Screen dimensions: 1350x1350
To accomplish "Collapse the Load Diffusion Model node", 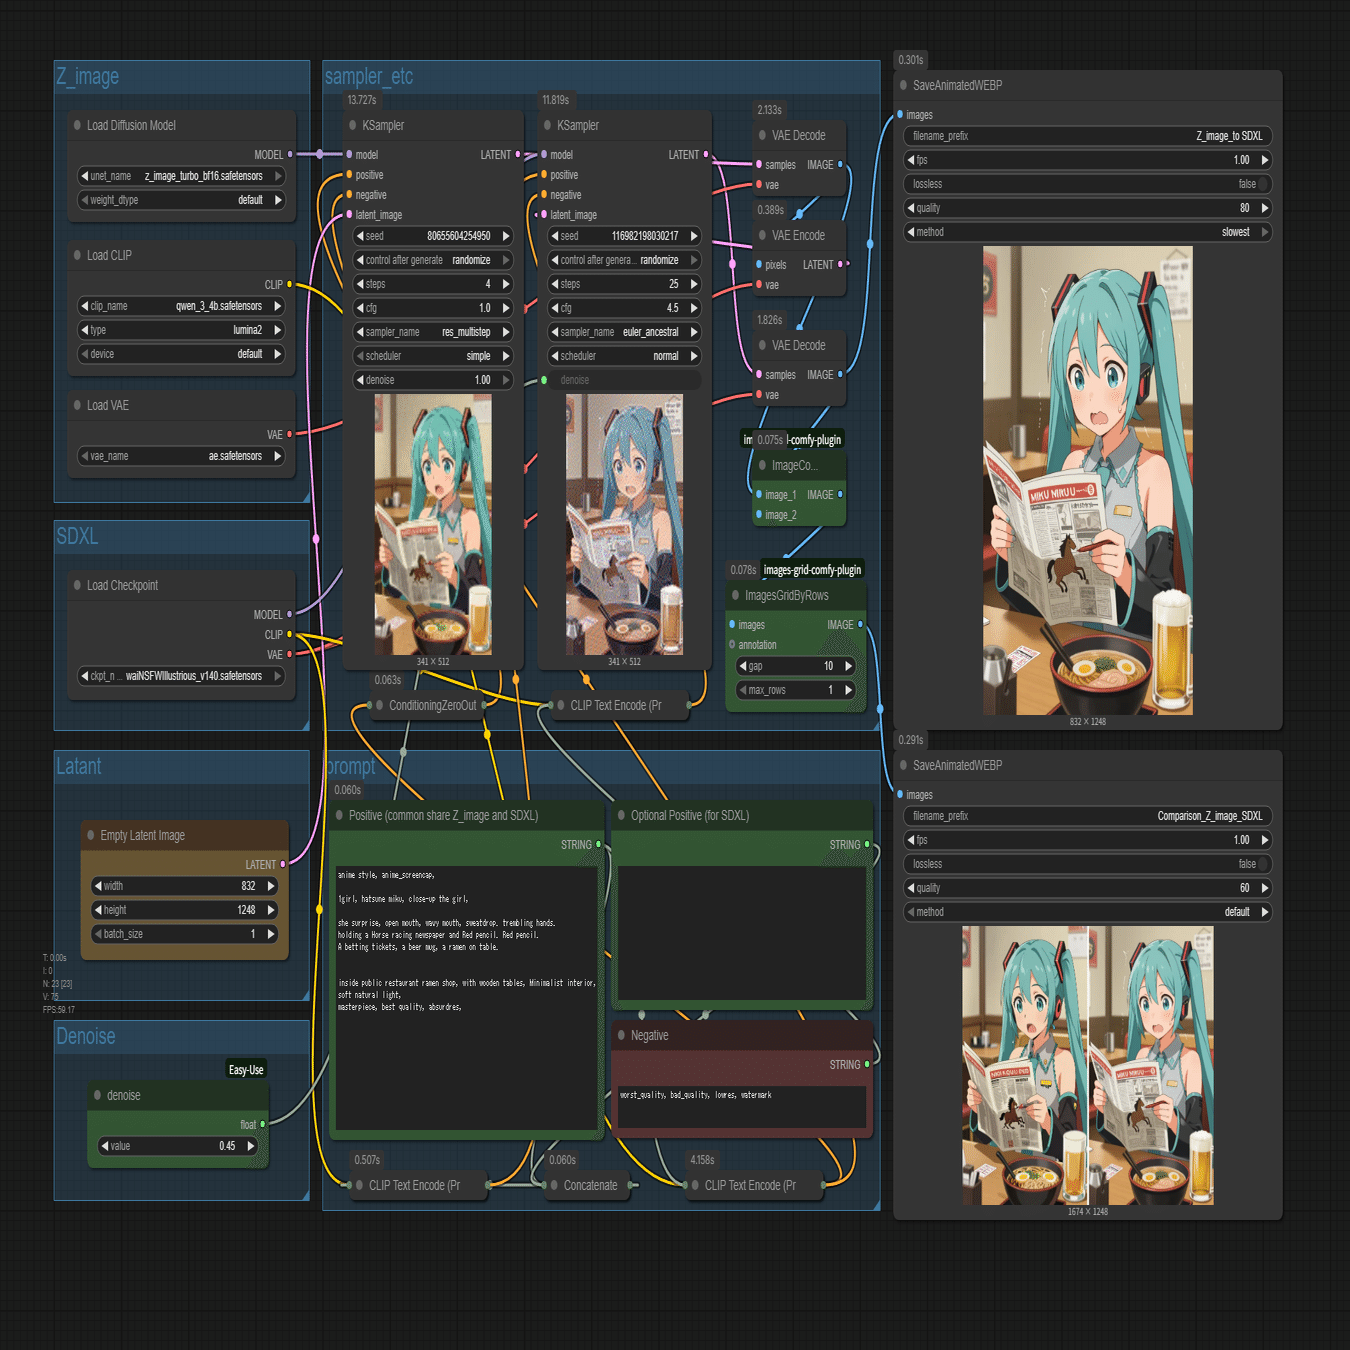I will 75,125.
